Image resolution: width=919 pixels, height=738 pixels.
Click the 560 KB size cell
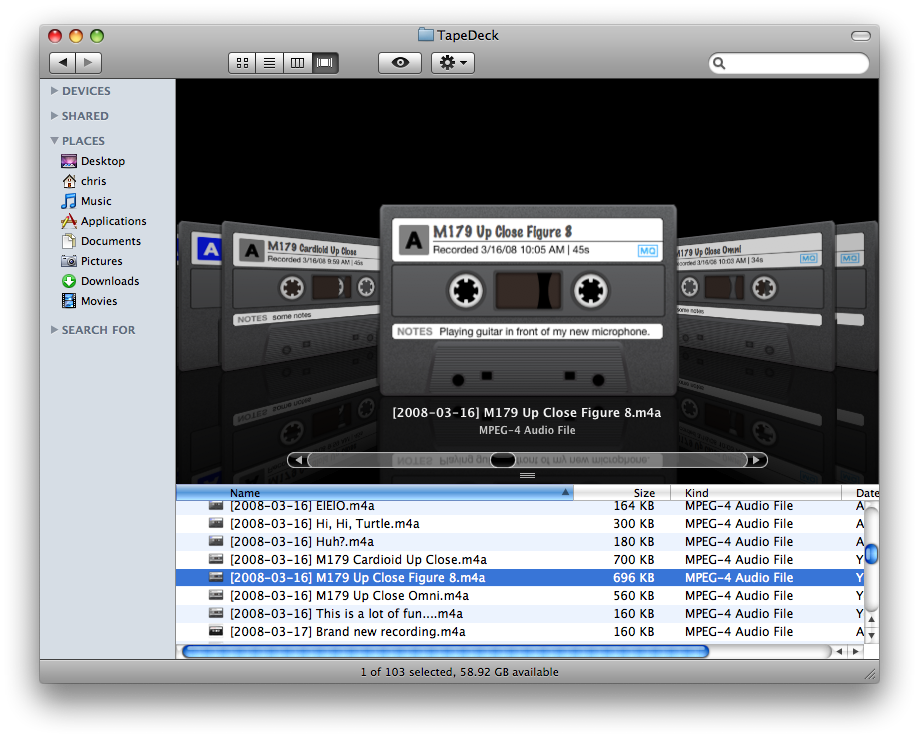pyautogui.click(x=634, y=596)
